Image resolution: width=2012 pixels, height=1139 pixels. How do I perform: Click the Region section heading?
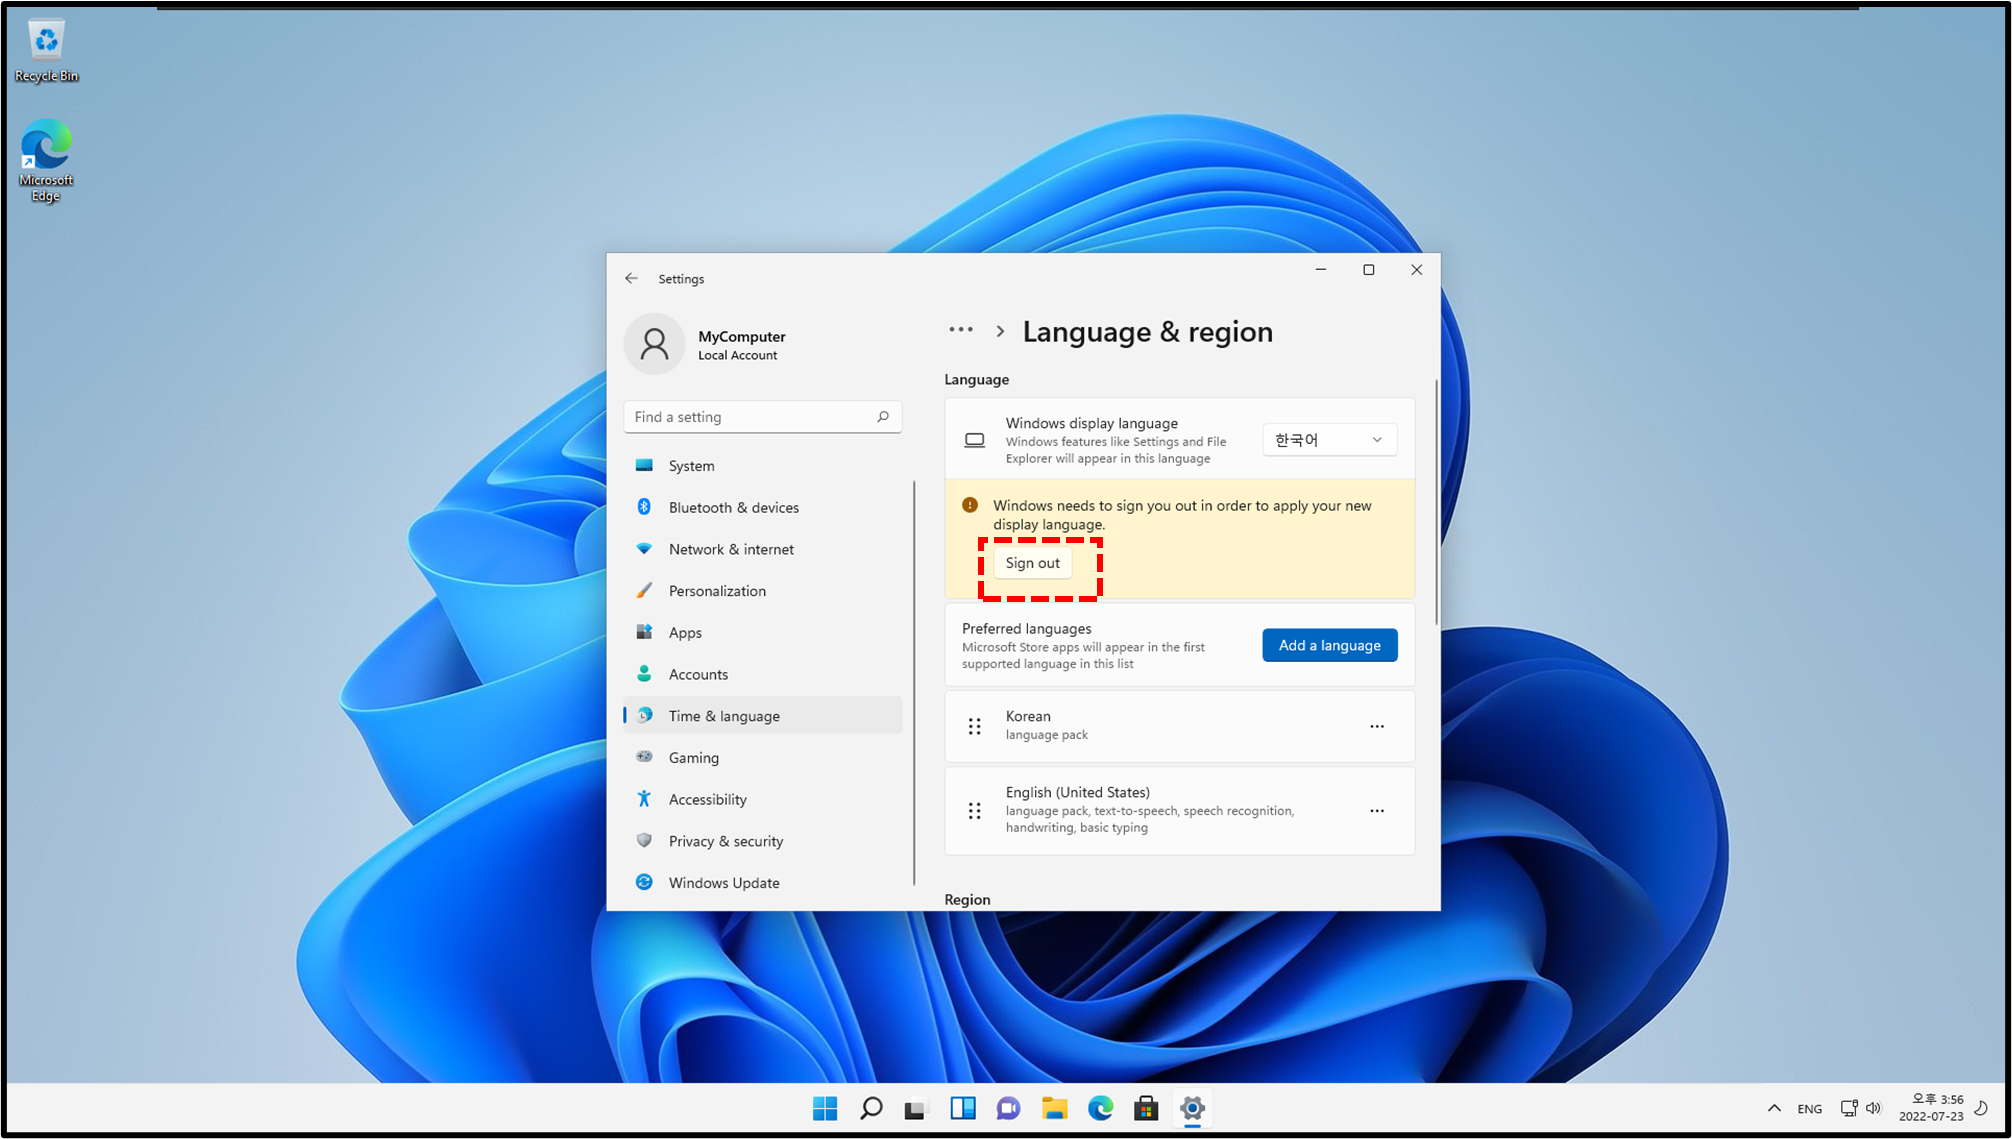(967, 899)
